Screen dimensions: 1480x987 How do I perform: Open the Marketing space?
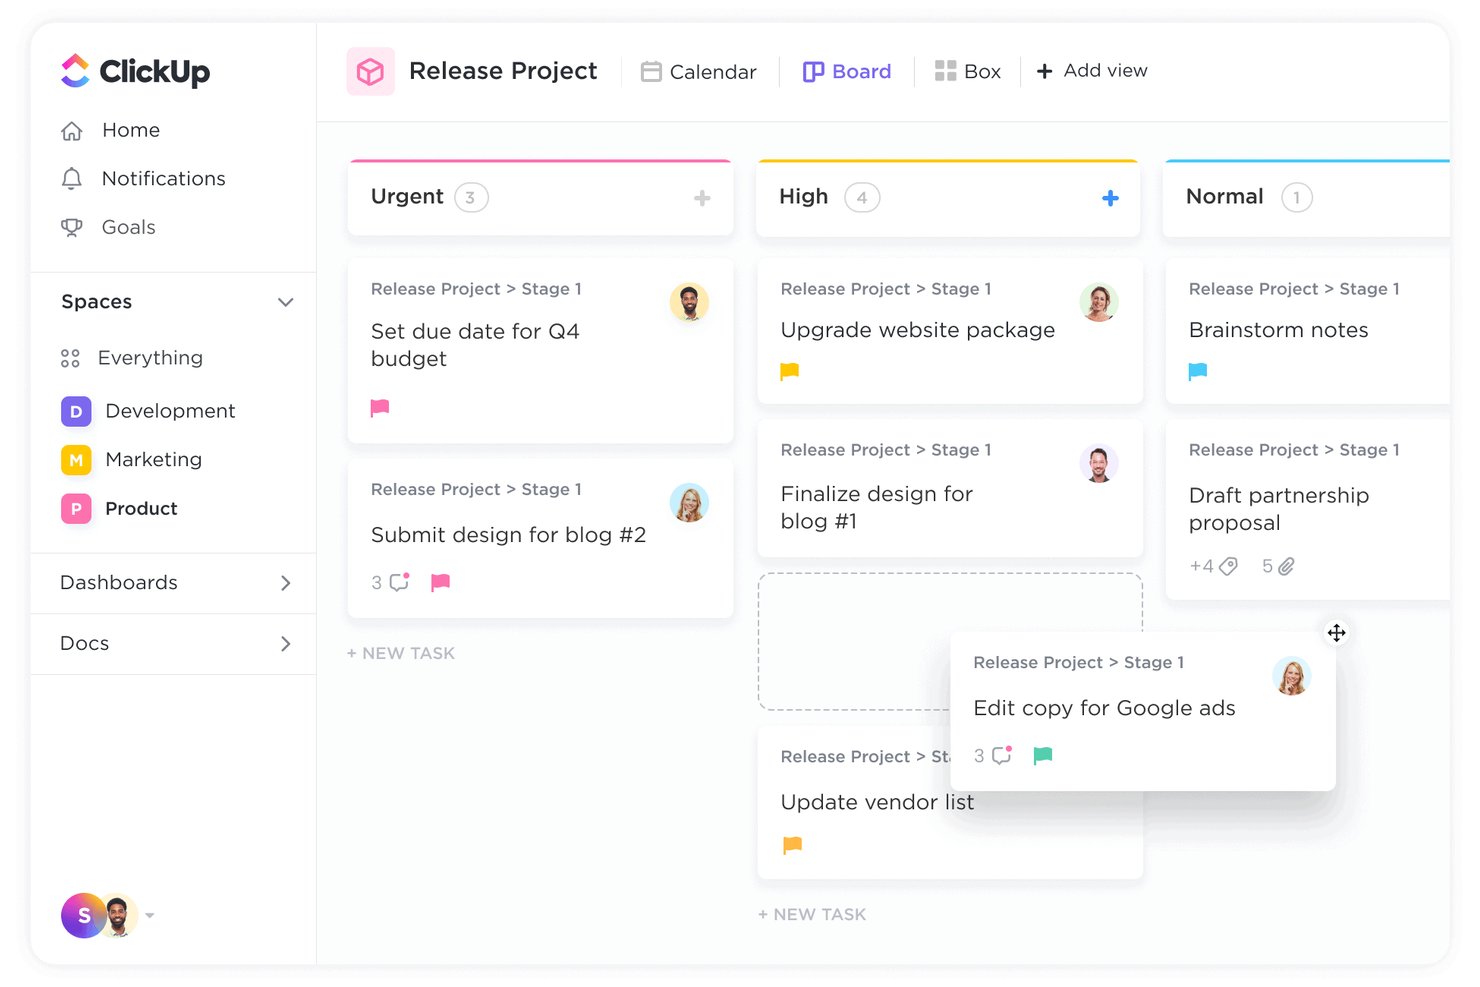pyautogui.click(x=153, y=460)
